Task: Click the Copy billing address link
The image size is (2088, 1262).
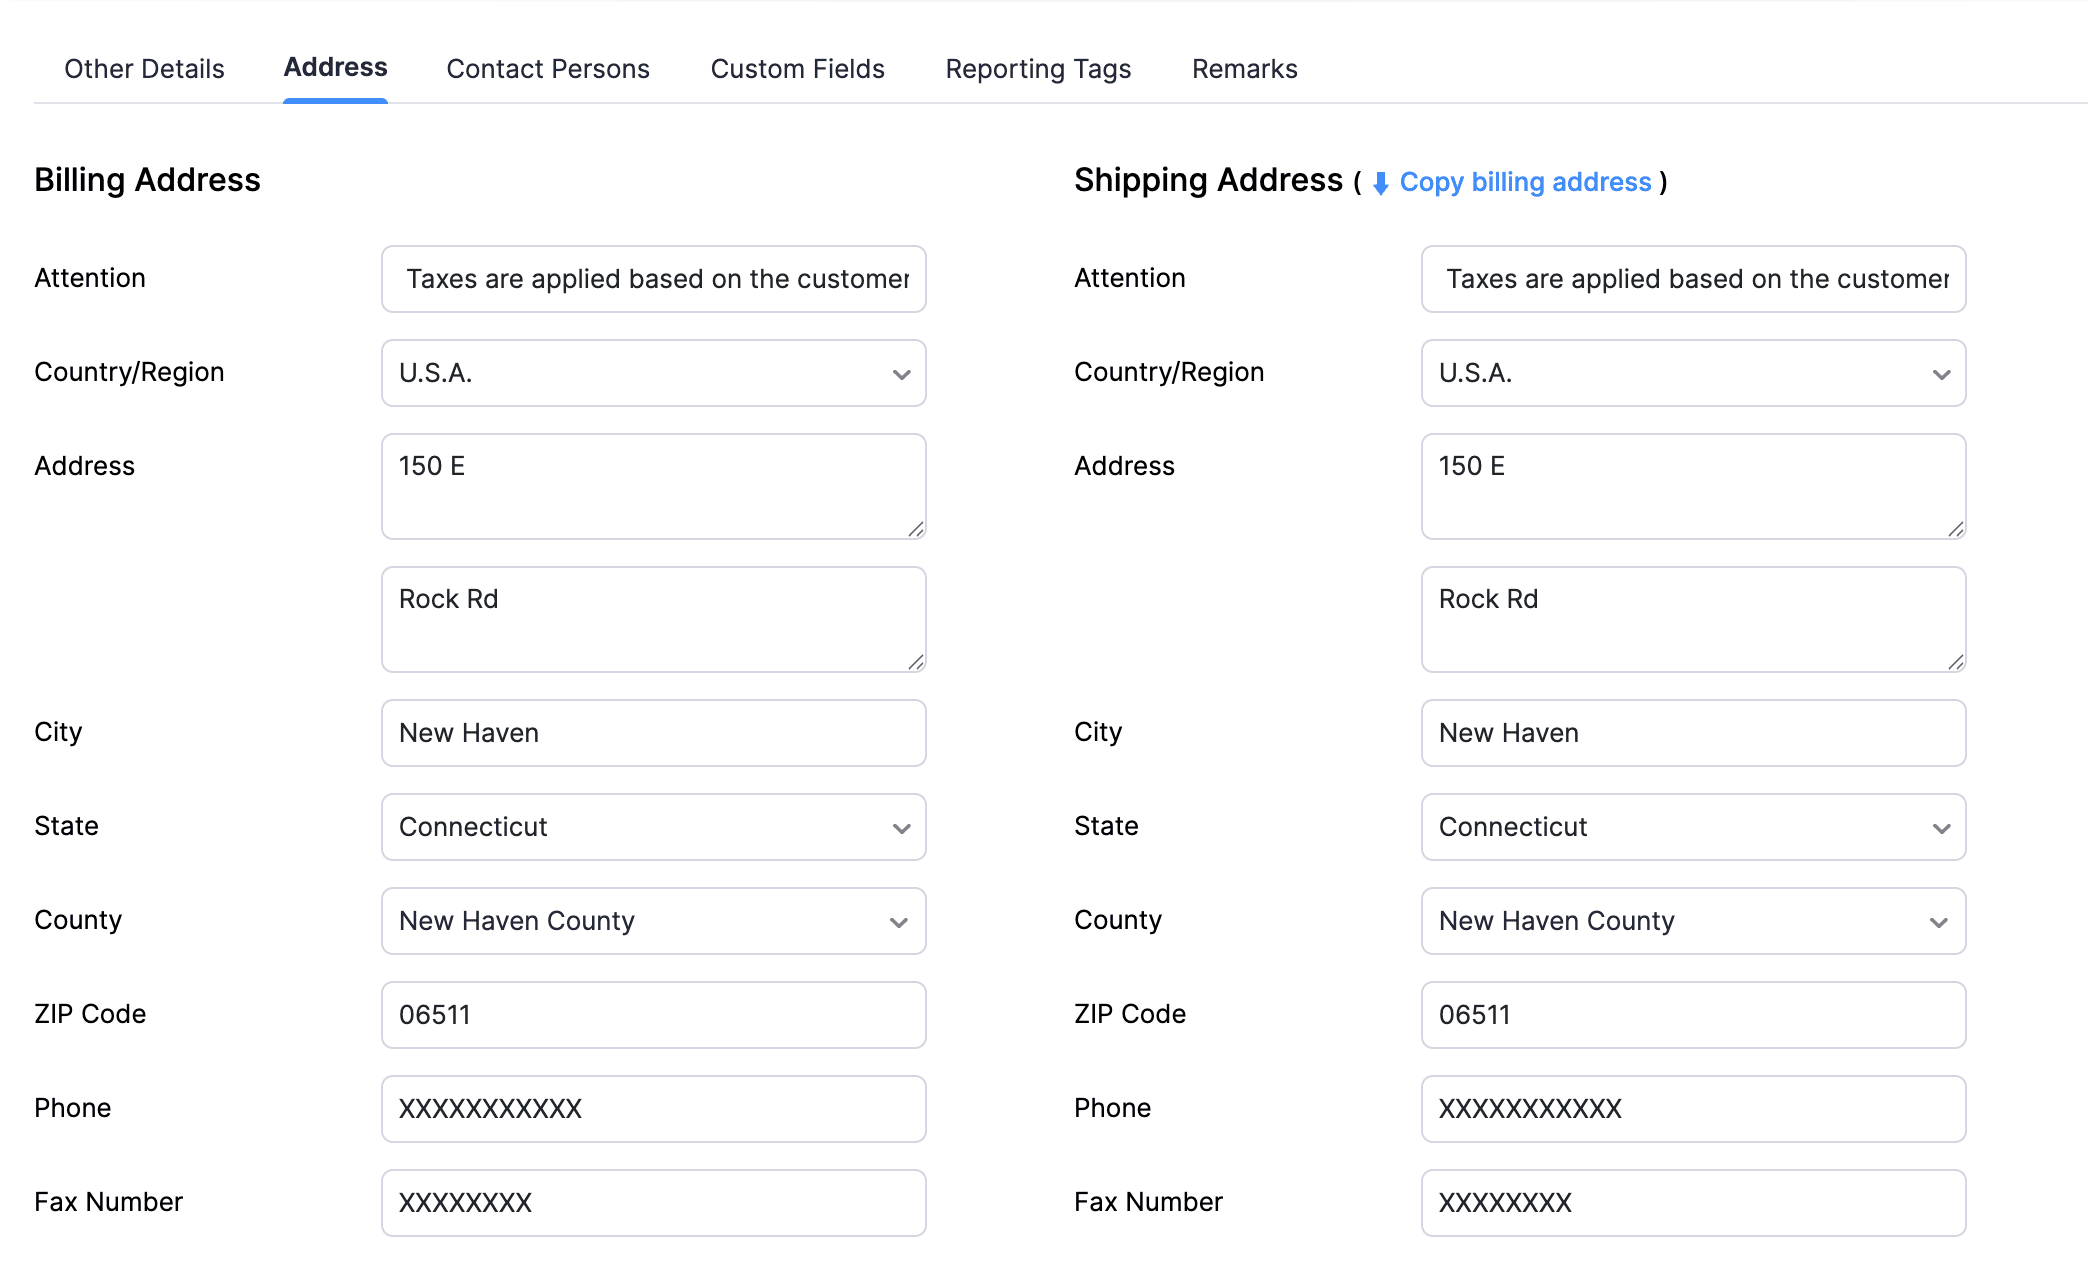Action: 1524,182
